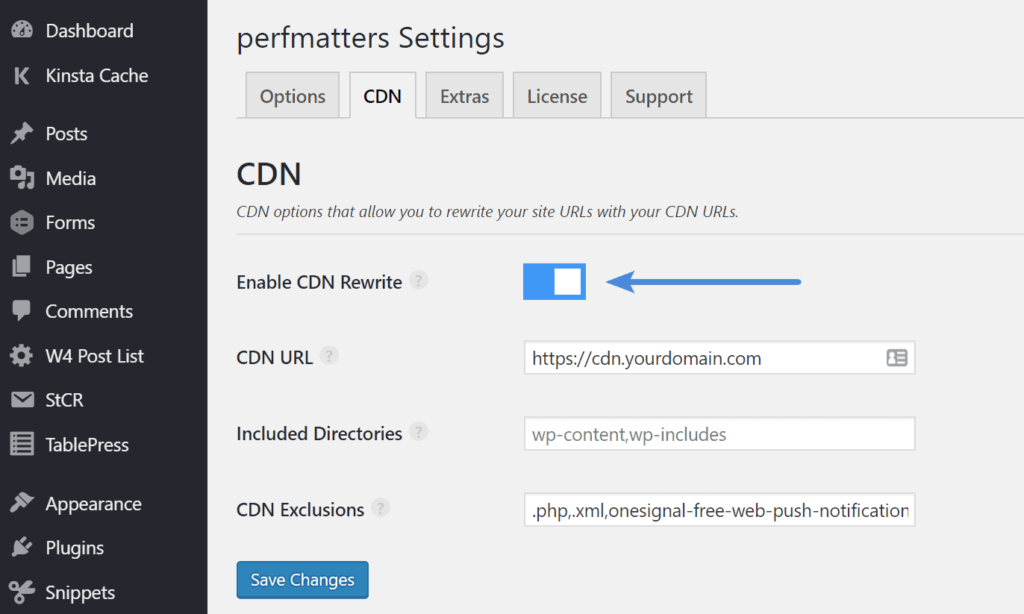Select the License tab
This screenshot has height=614, width=1024.
pos(557,95)
